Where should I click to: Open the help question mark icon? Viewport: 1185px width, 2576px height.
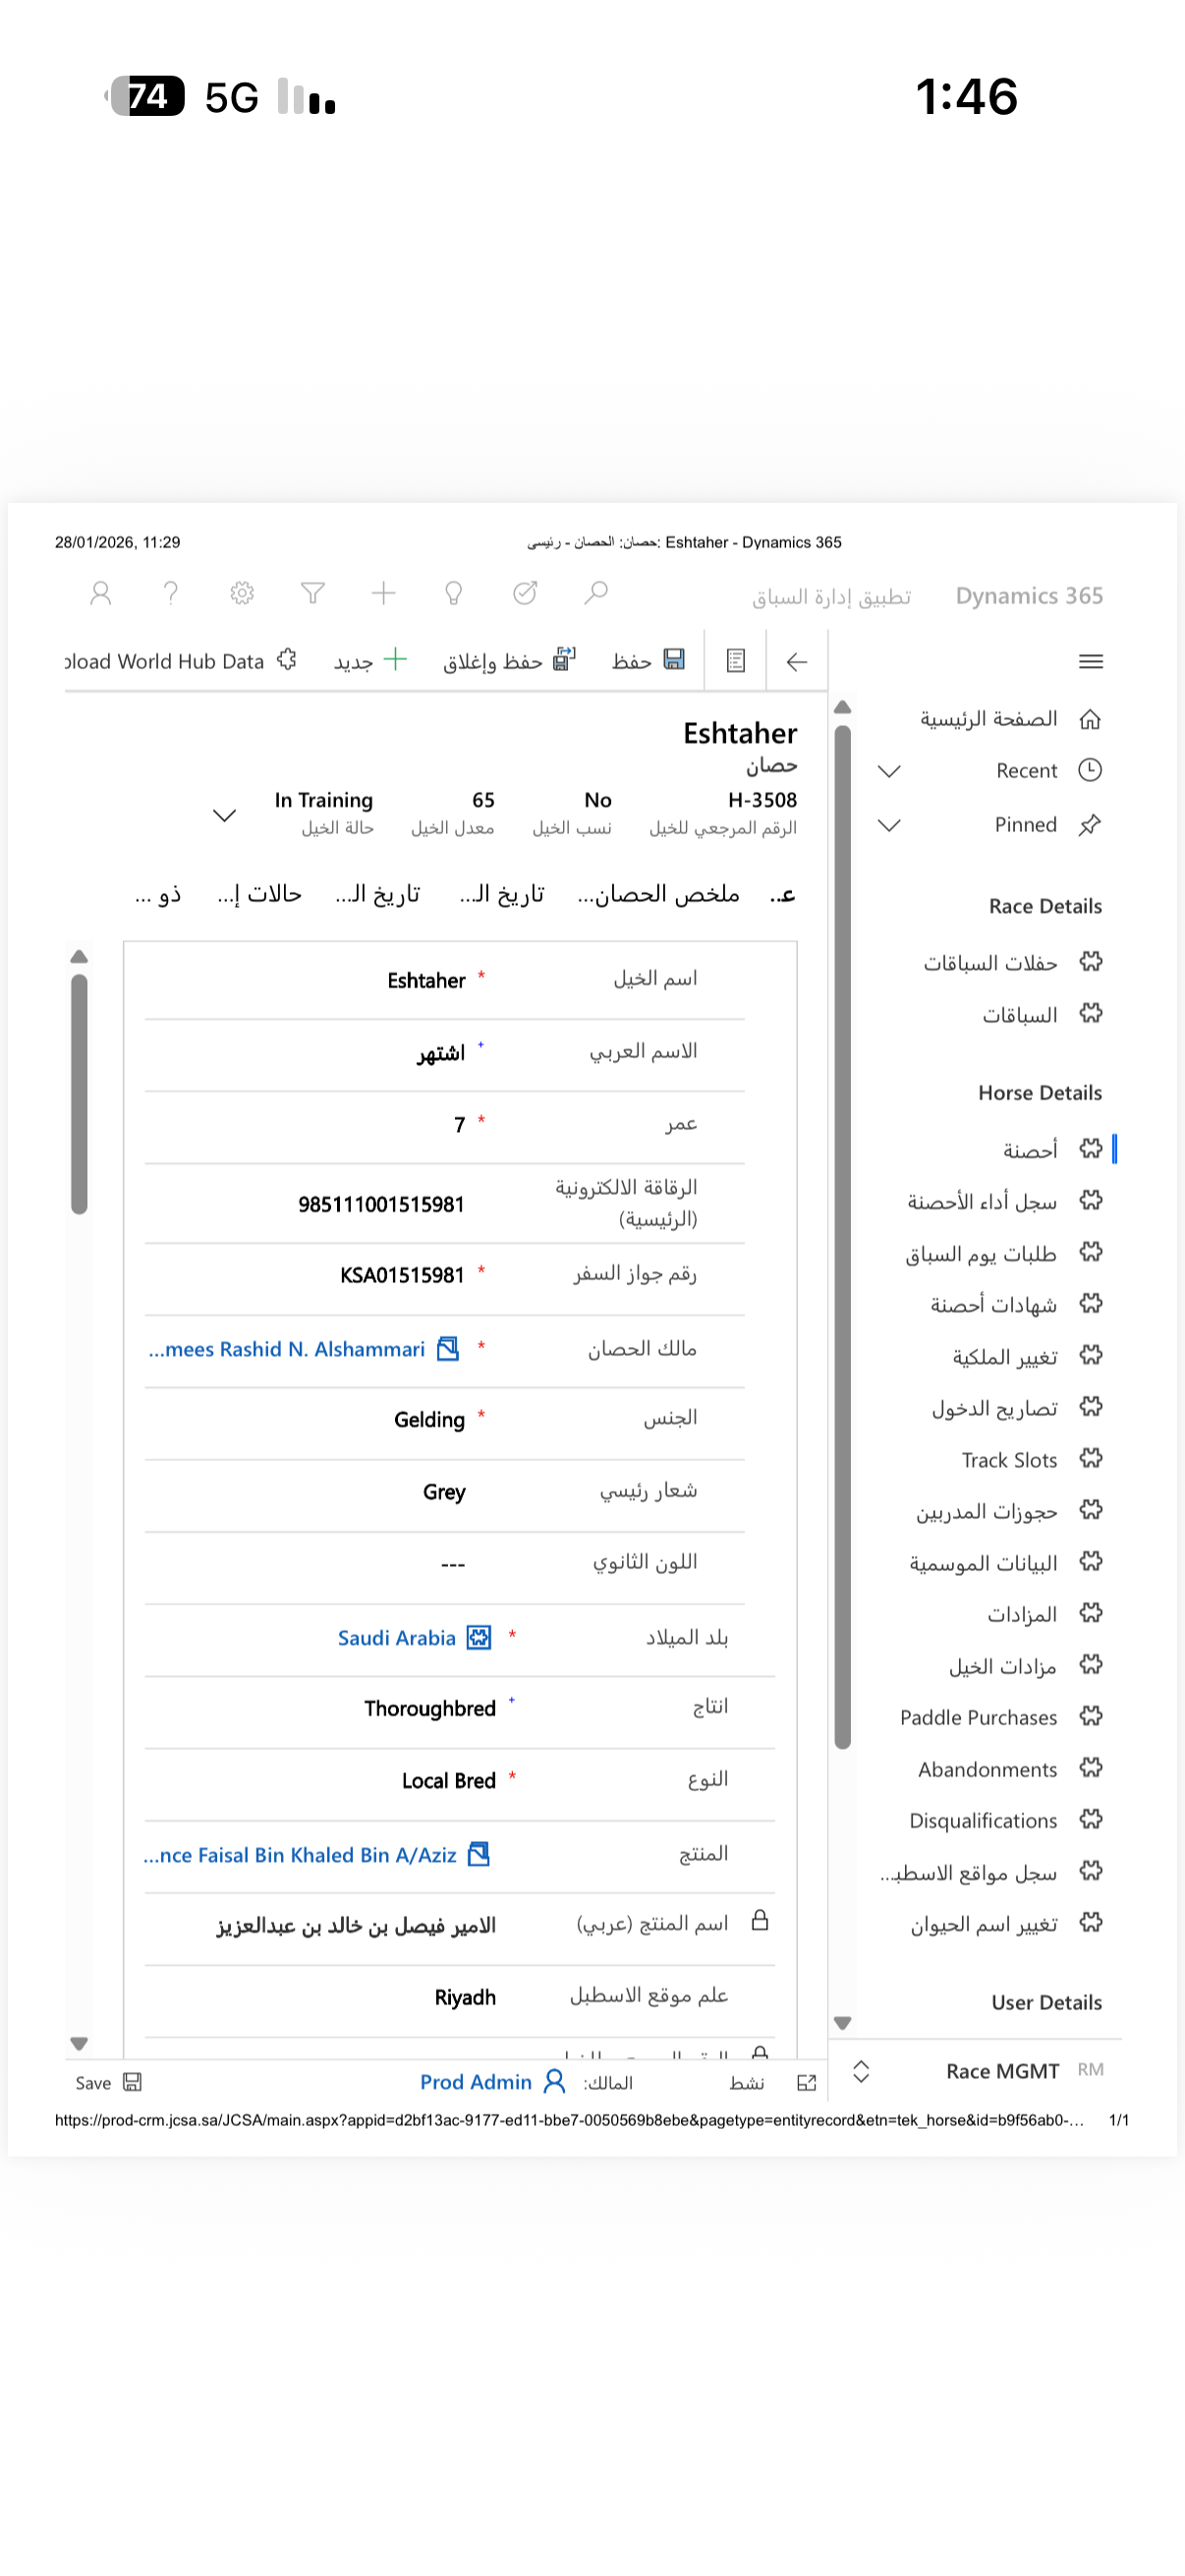pos(171,593)
